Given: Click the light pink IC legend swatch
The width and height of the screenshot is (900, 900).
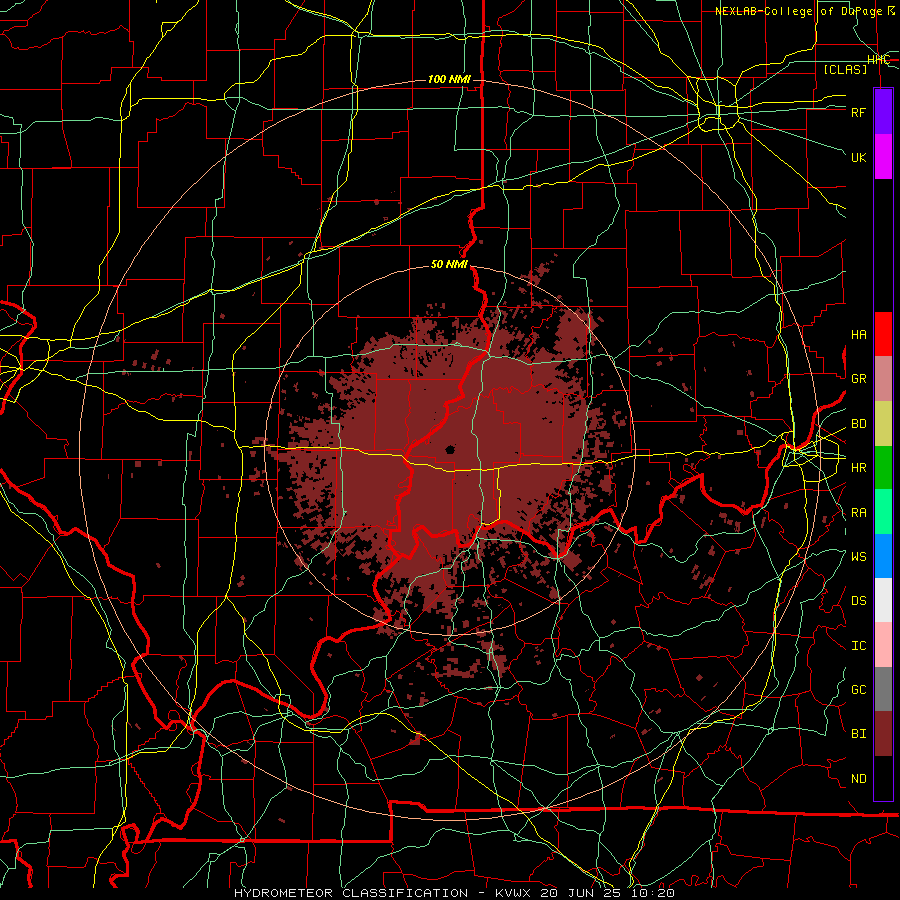Looking at the screenshot, I should click(883, 645).
